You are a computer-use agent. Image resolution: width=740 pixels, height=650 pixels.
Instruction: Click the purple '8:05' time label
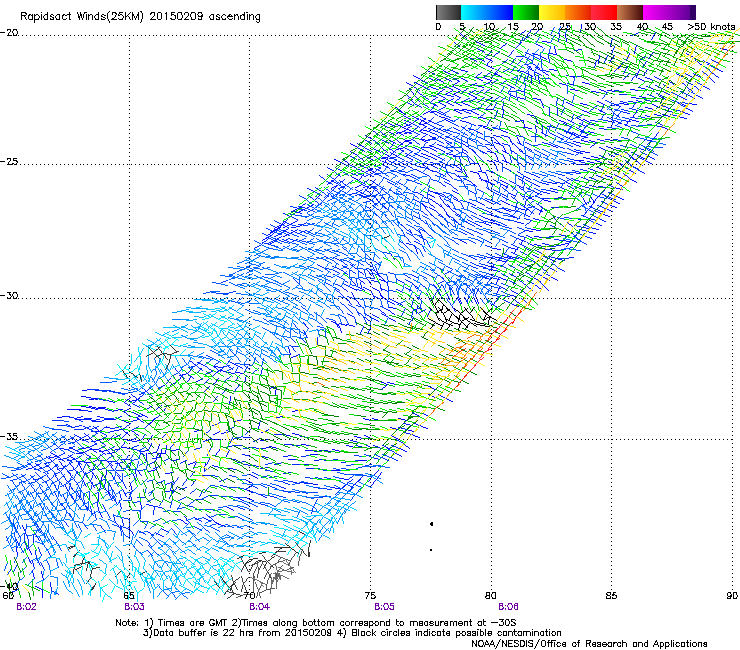point(384,607)
